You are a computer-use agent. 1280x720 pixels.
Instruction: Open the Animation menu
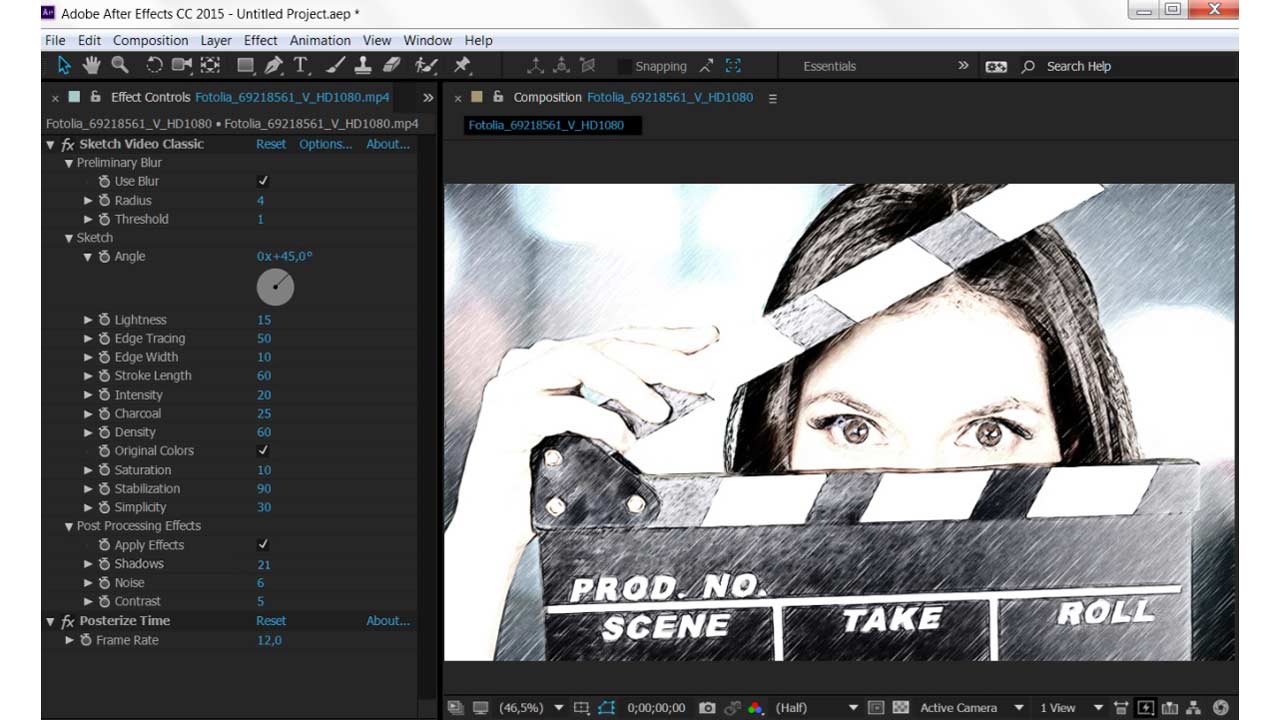tap(320, 40)
